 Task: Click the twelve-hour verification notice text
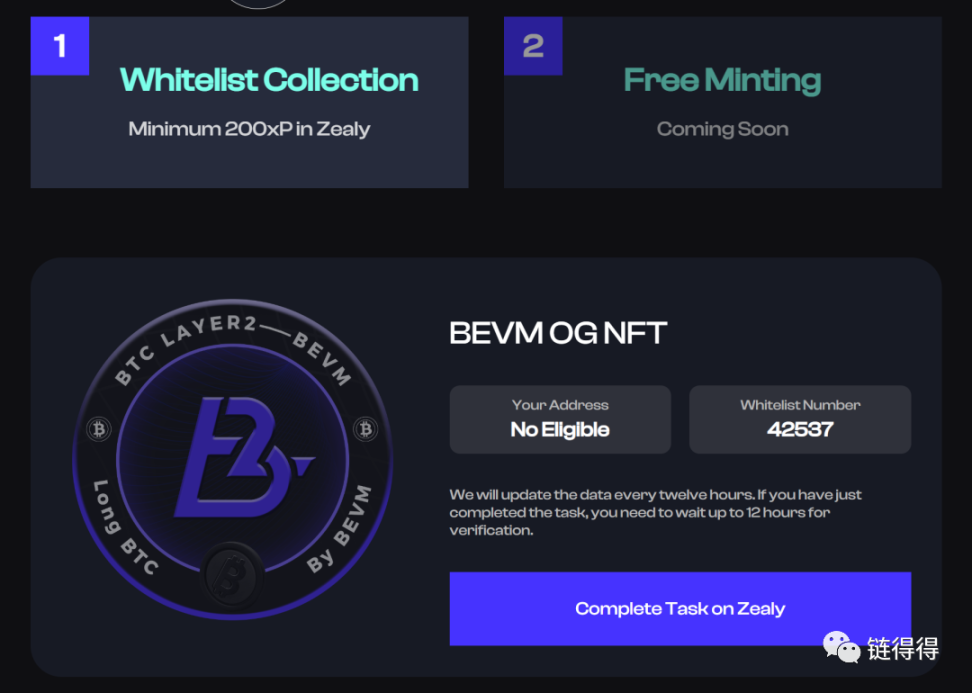[x=655, y=512]
